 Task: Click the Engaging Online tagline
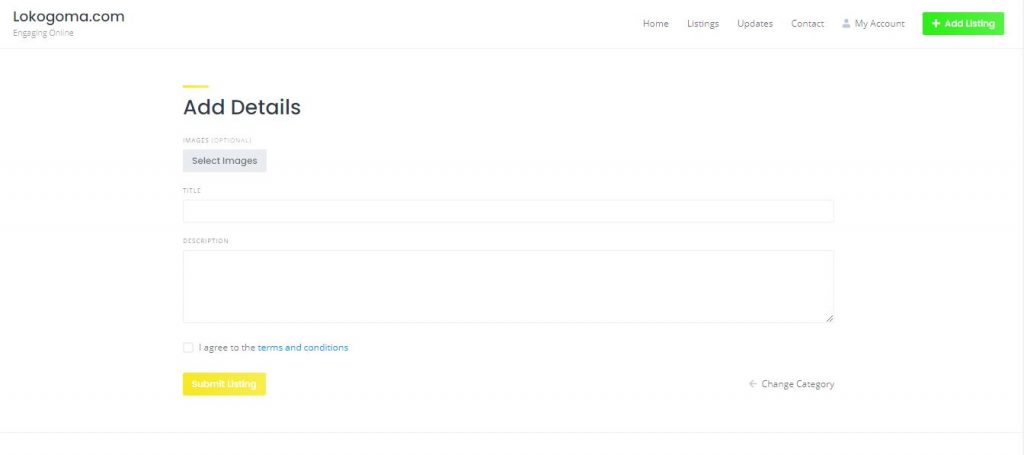point(43,33)
